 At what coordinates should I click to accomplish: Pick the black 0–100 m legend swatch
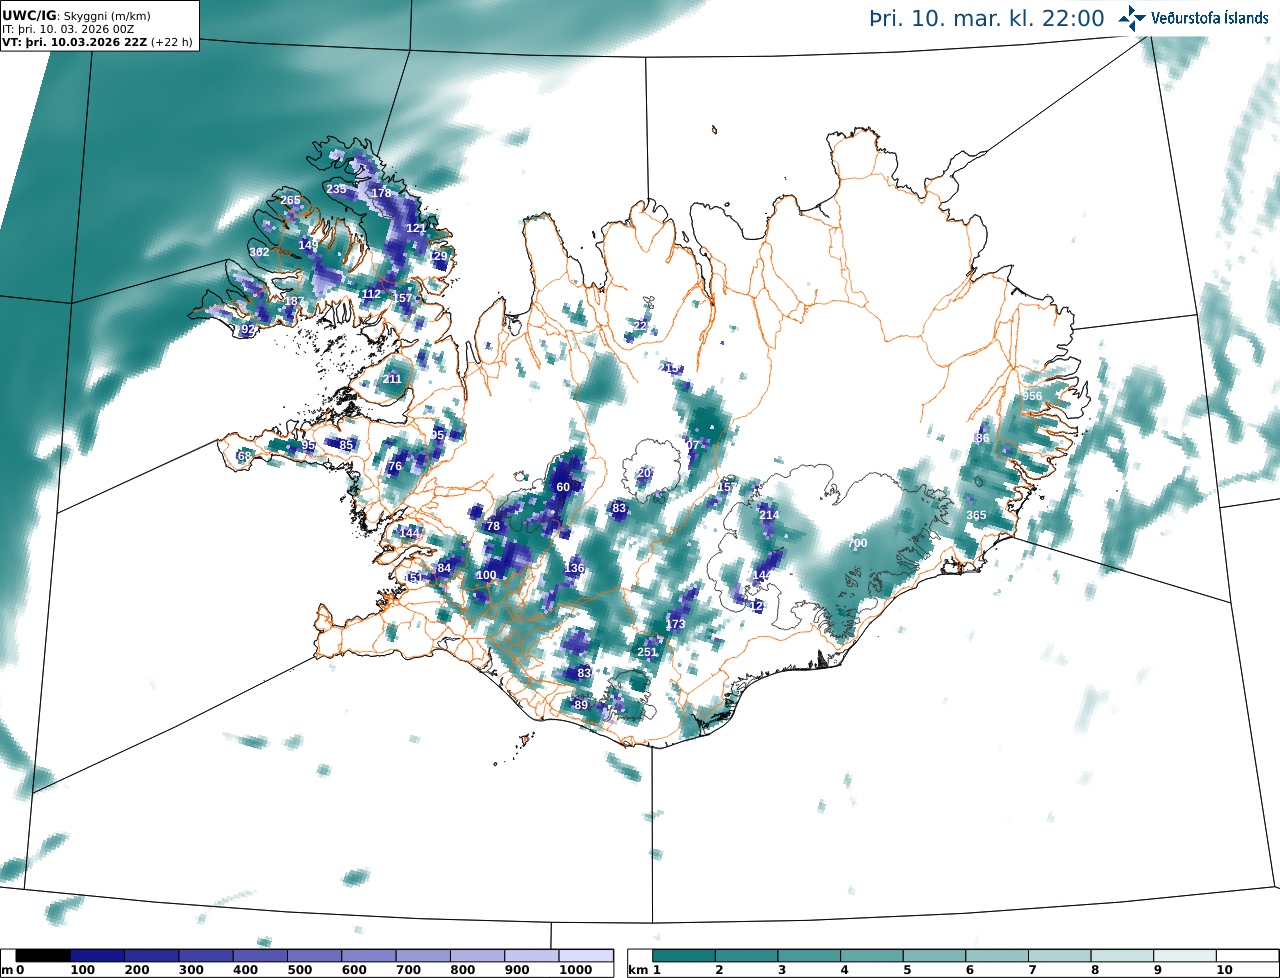43,956
